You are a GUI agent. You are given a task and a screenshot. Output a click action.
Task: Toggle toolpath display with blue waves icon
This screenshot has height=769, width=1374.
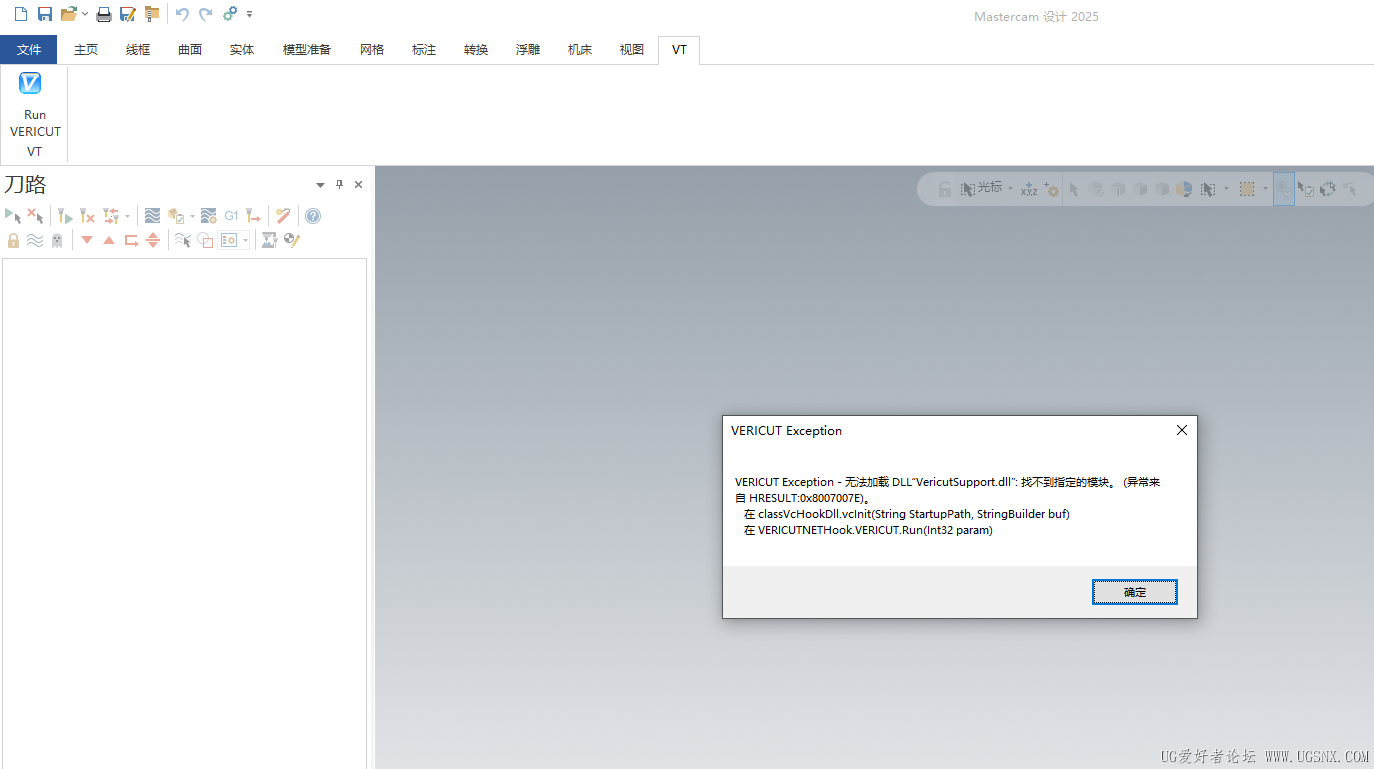[35, 240]
